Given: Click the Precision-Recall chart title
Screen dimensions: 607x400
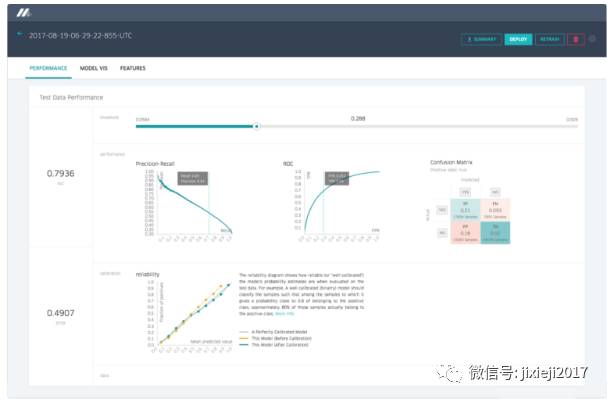Looking at the screenshot, I should pos(155,164).
